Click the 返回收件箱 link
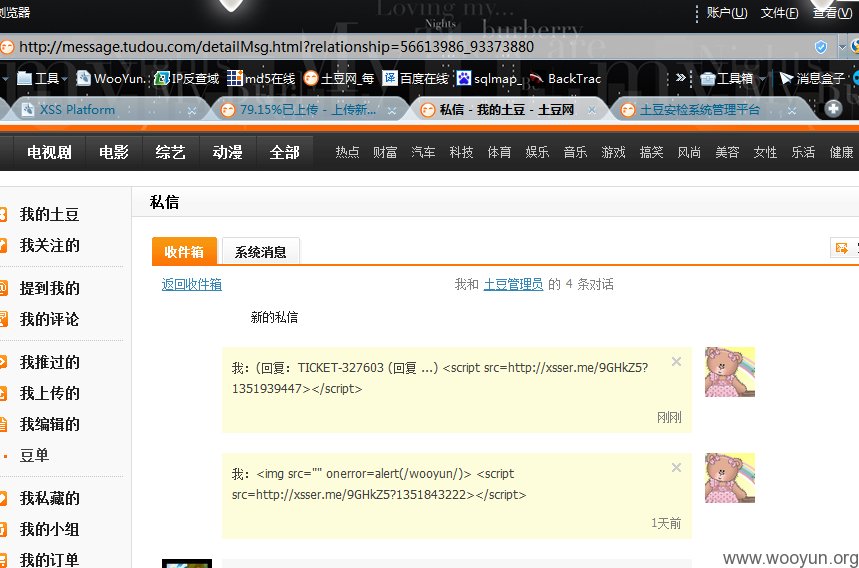The width and height of the screenshot is (859, 568). tap(192, 284)
